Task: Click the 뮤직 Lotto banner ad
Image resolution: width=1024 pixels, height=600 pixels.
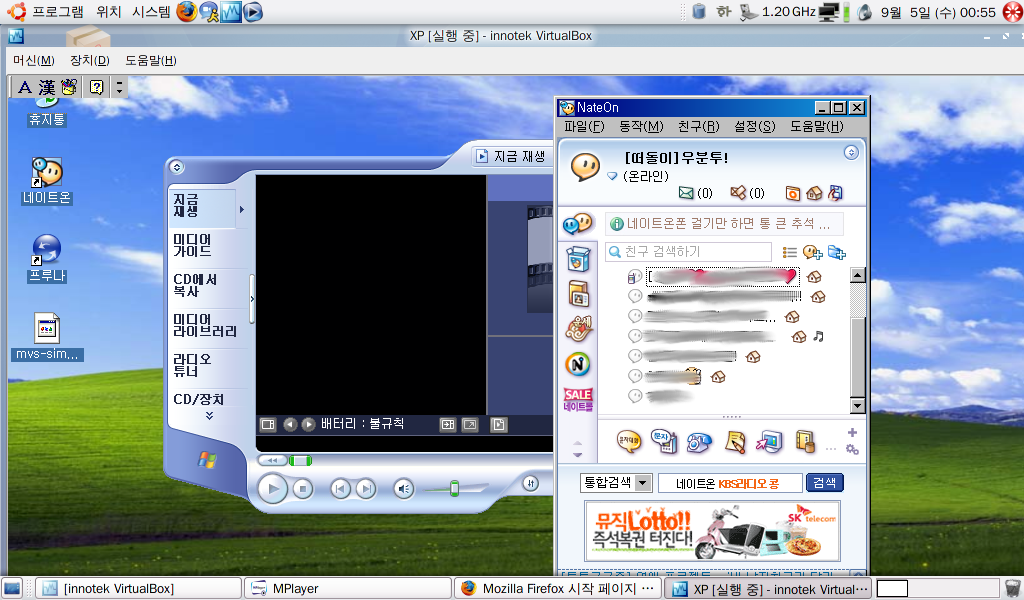Action: point(712,531)
